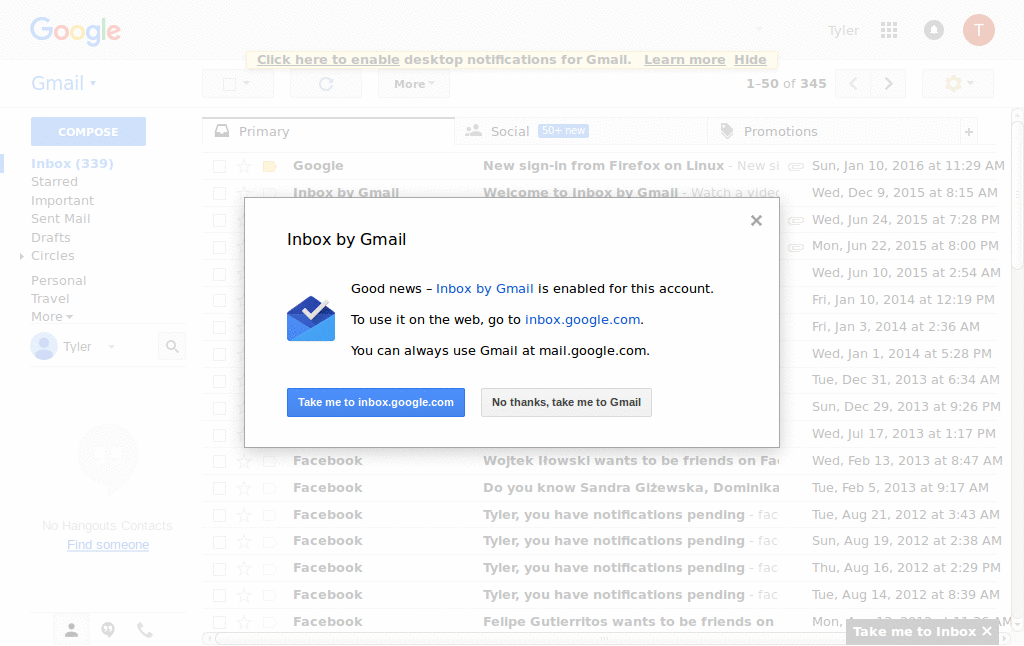This screenshot has width=1024, height=646.
Task: Select checkbox of Aug 21, 2012 email
Action: coord(219,515)
